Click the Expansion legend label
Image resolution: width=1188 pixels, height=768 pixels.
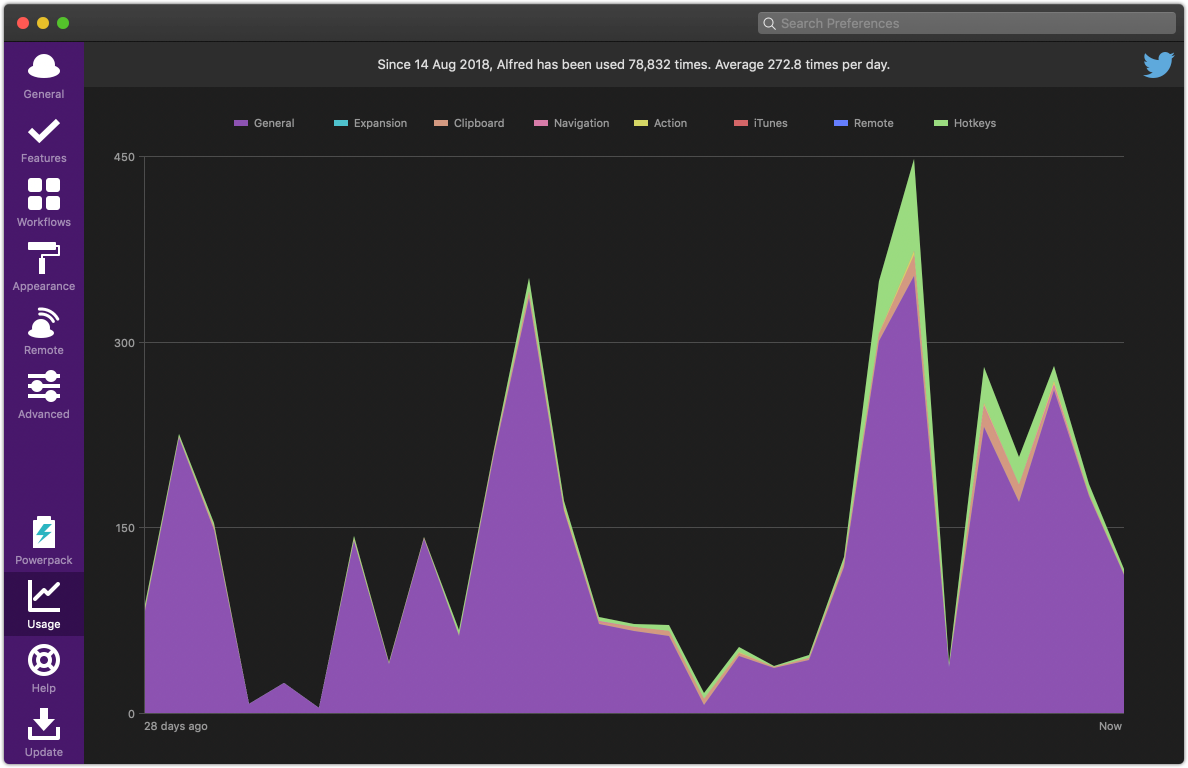(x=380, y=123)
